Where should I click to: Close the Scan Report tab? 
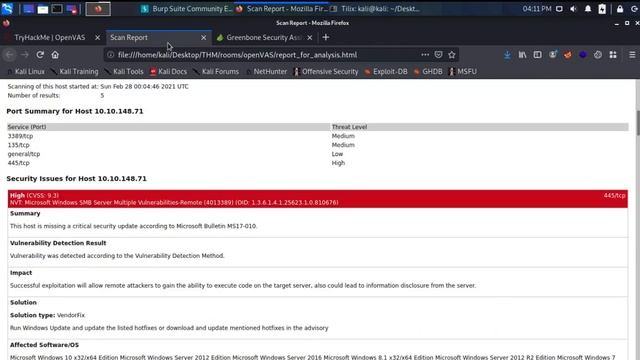pos(203,38)
